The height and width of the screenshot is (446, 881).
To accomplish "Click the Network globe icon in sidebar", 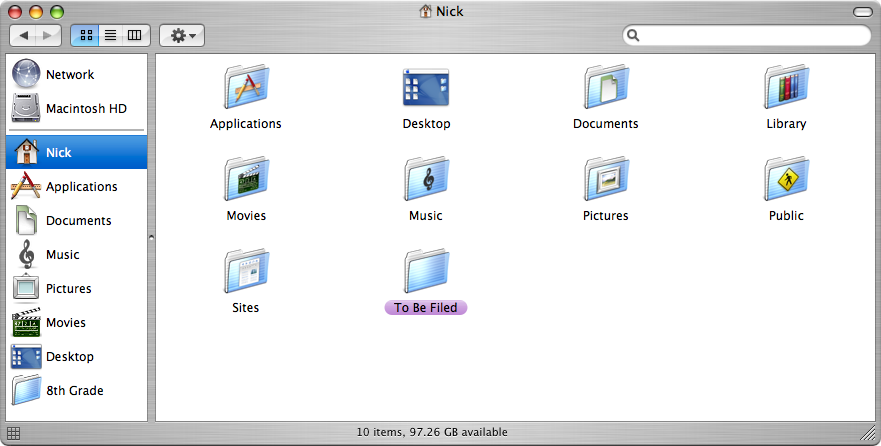I will (26, 74).
